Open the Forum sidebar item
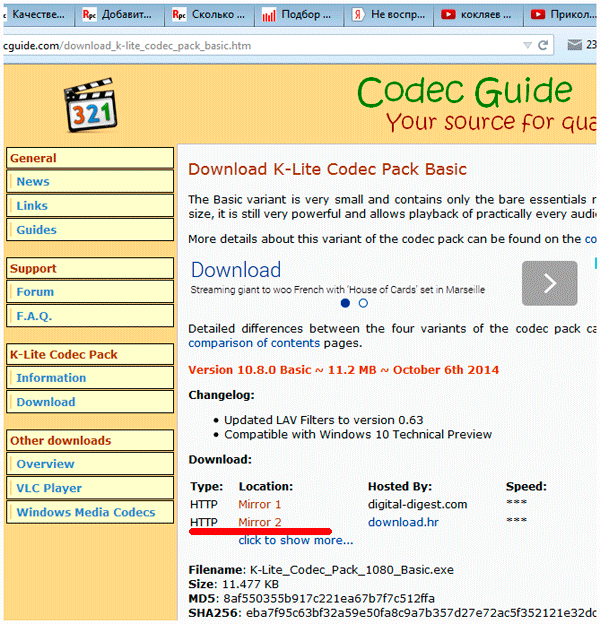600x624 pixels. [90, 292]
